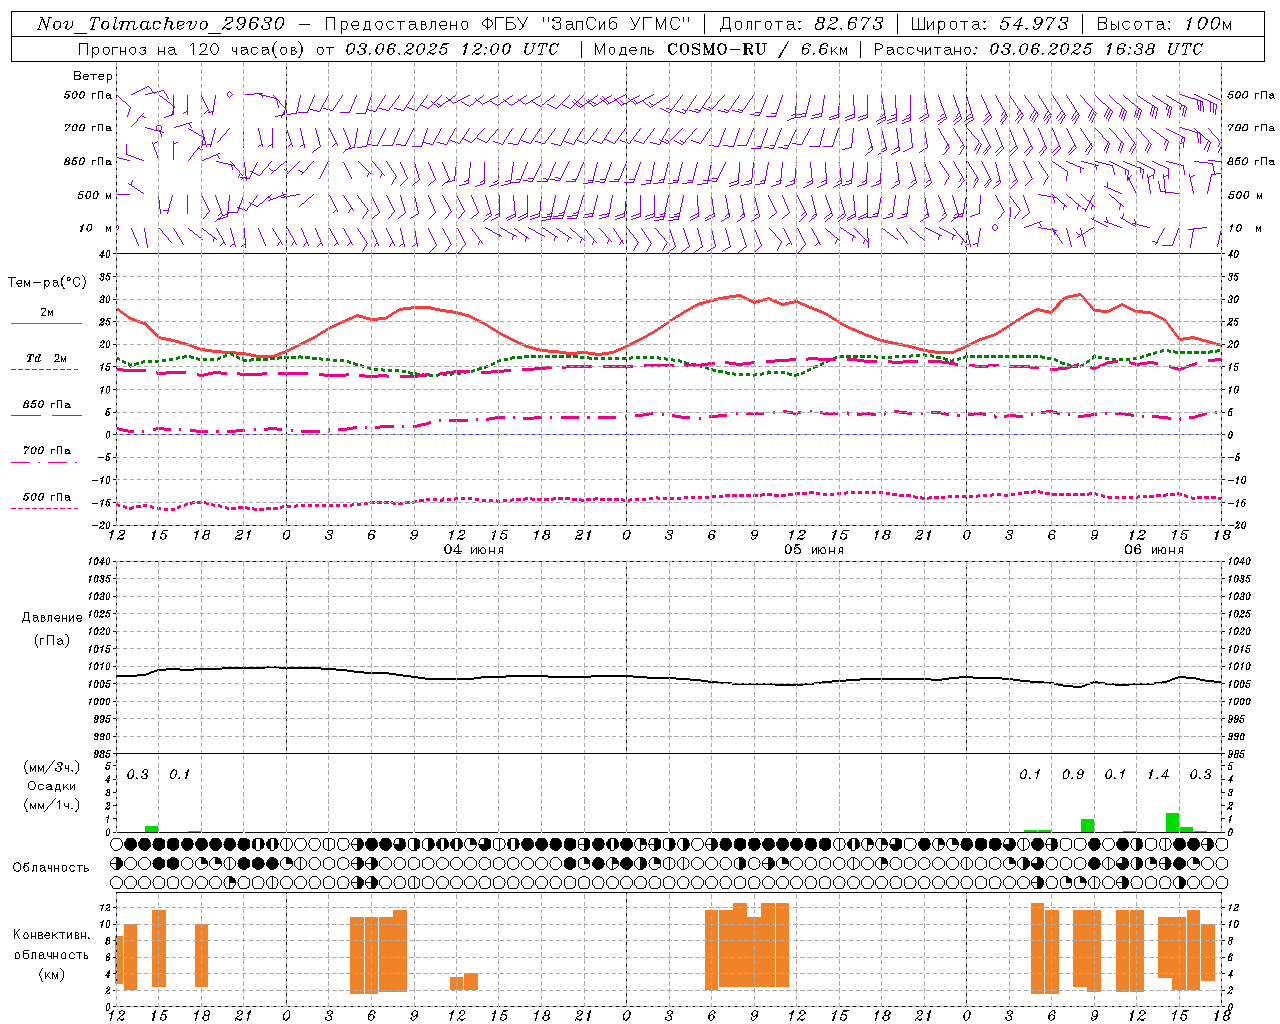Click the 0.9 precipitation amount value
This screenshot has height=1024, width=1280.
point(1073,774)
